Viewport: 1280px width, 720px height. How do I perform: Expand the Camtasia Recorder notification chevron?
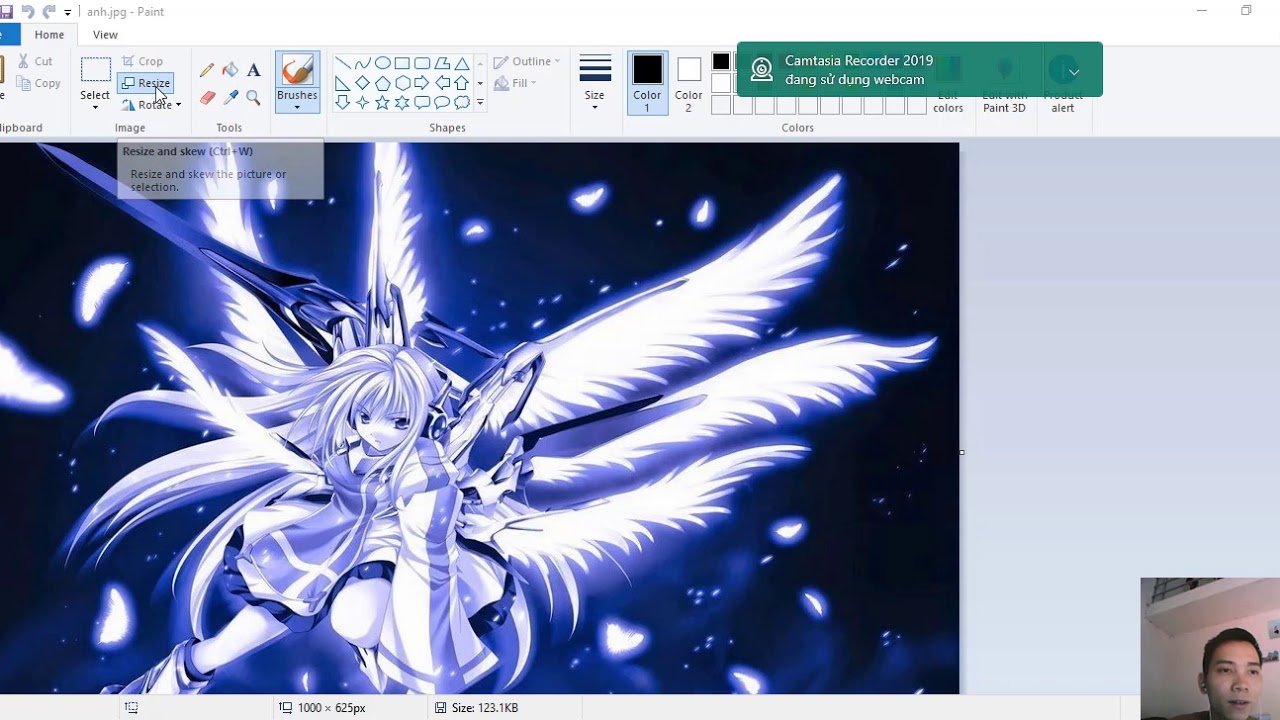pyautogui.click(x=1073, y=71)
